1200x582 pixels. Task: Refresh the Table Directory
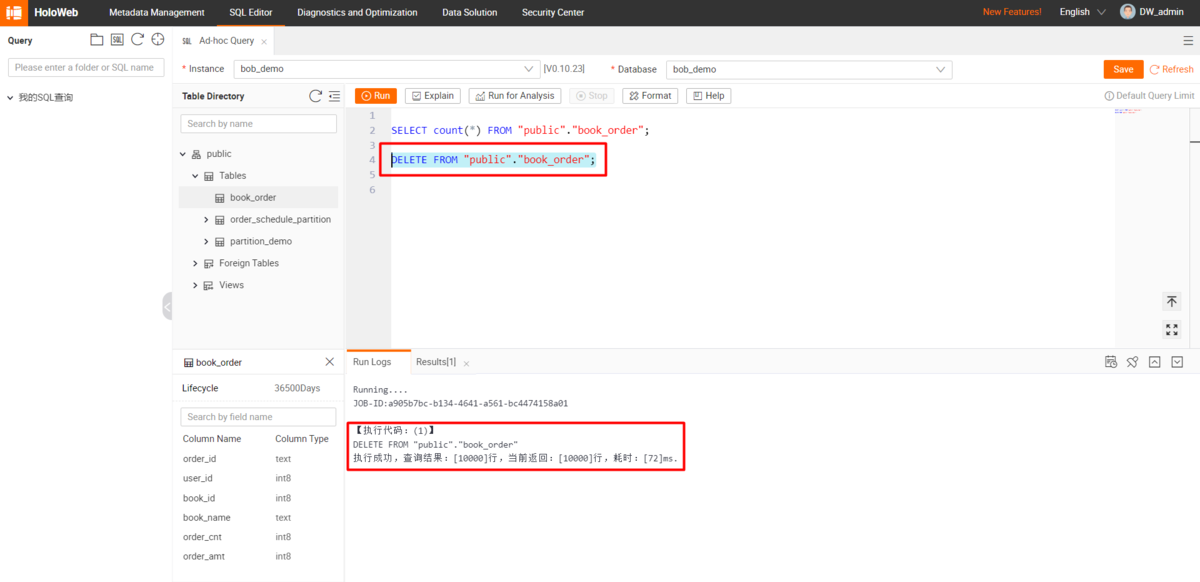[316, 96]
